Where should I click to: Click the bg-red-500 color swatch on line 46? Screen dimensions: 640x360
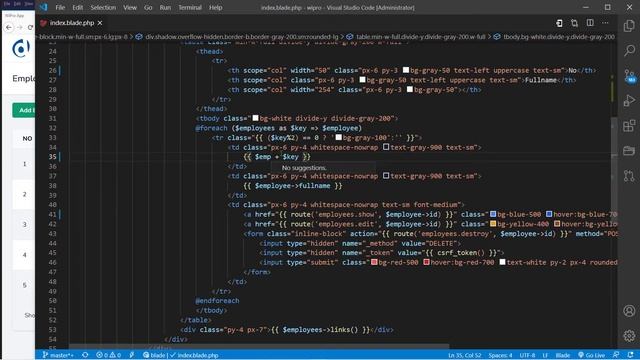(x=374, y=262)
